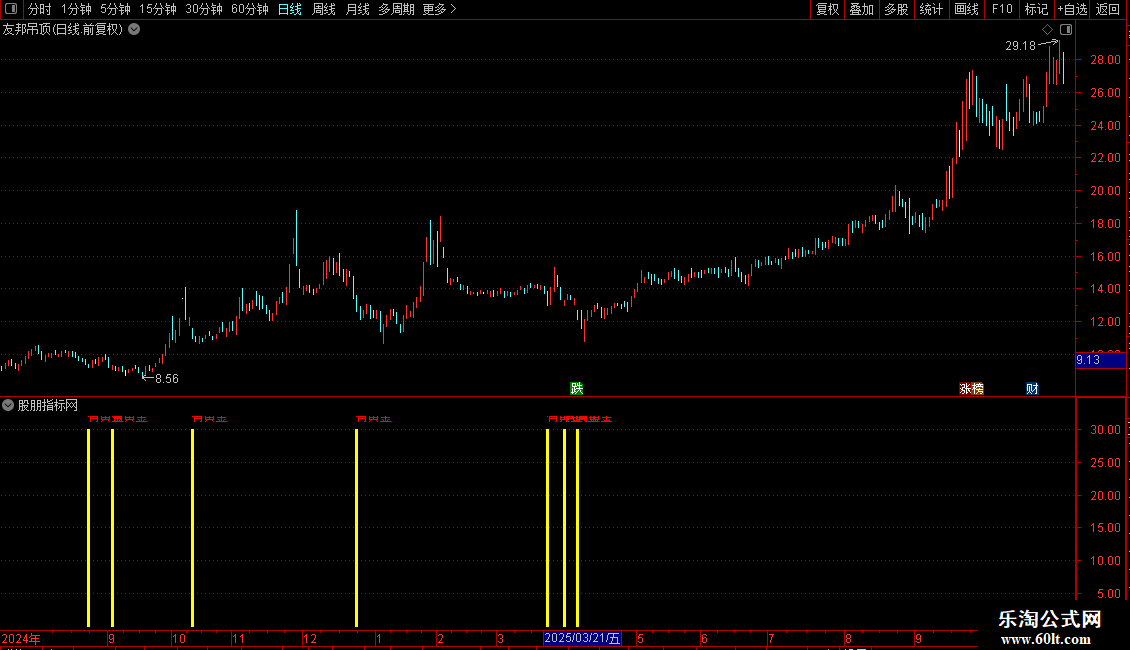This screenshot has height=650, width=1130.
Task: Click the red 涨榜 marker icon
Action: tap(971, 389)
